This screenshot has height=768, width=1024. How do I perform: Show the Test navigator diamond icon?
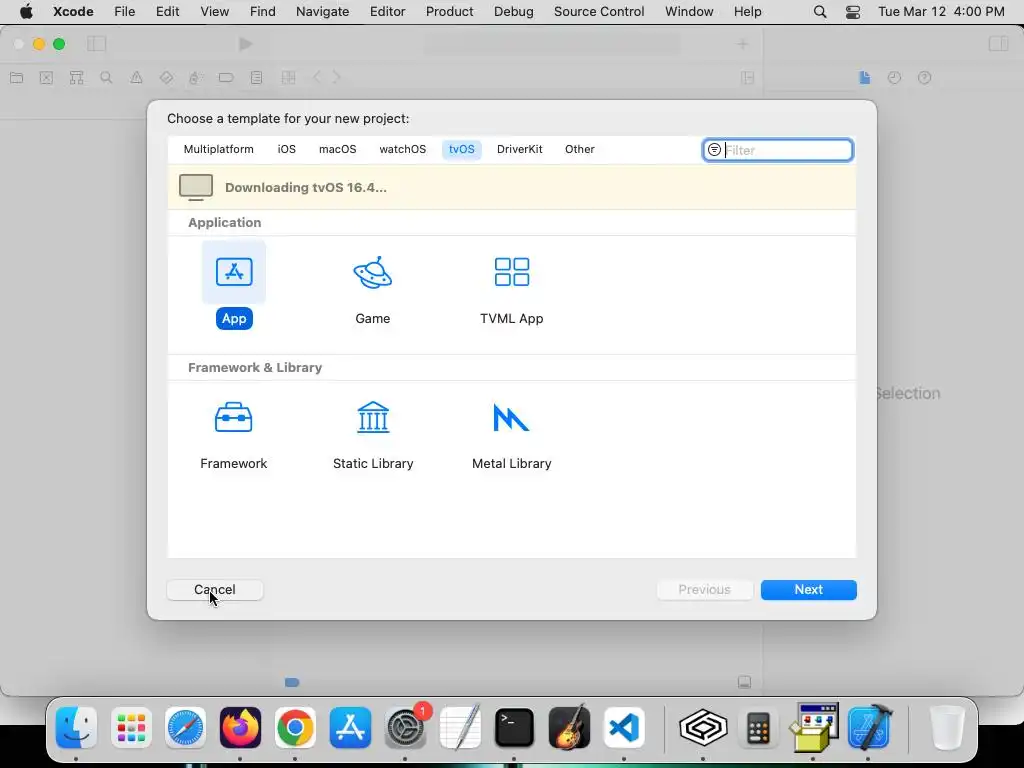167,78
